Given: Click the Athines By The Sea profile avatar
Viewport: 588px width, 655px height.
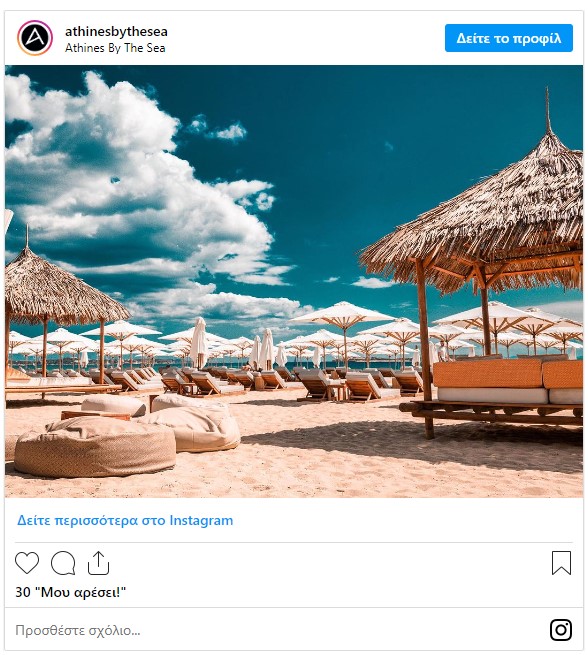Looking at the screenshot, I should [x=35, y=38].
